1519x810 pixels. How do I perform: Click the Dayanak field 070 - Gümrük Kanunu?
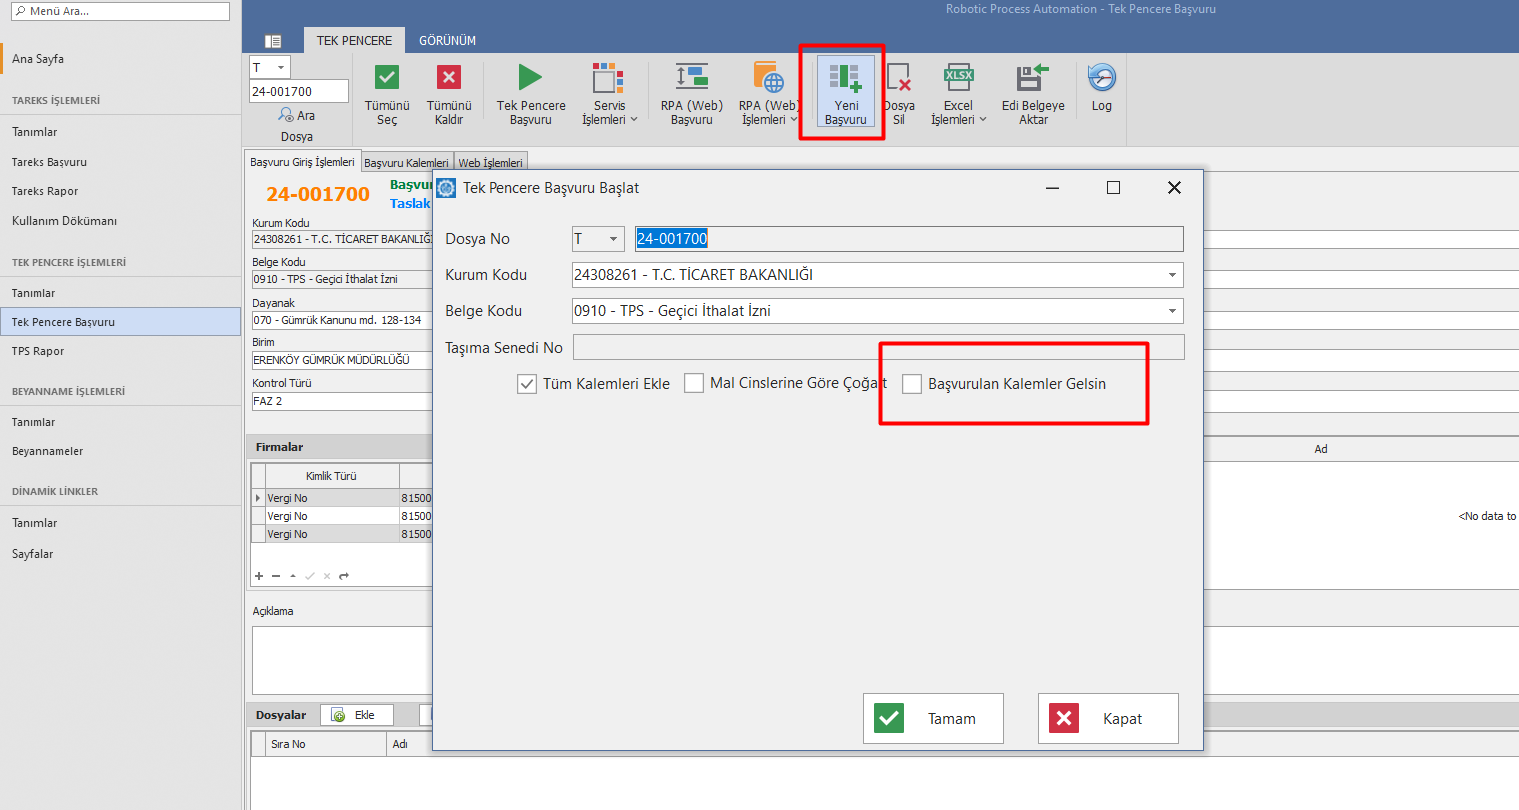point(342,320)
